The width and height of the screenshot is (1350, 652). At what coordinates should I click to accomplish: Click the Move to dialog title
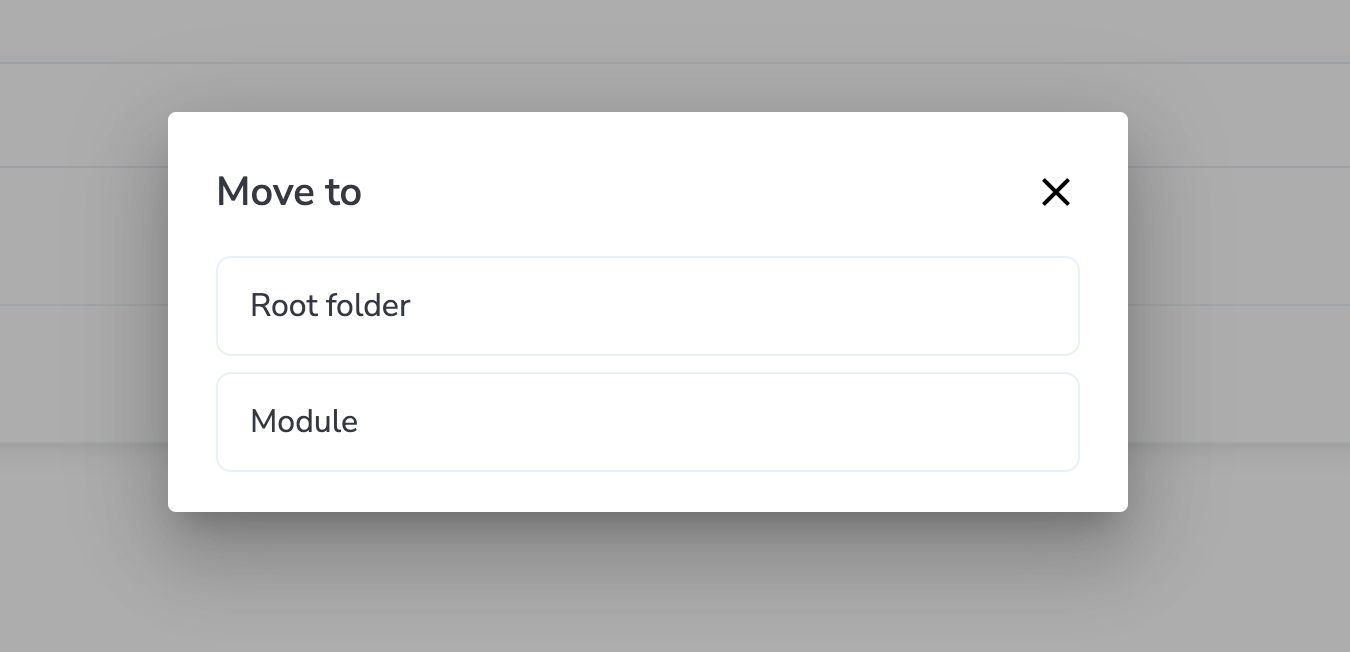(x=289, y=192)
